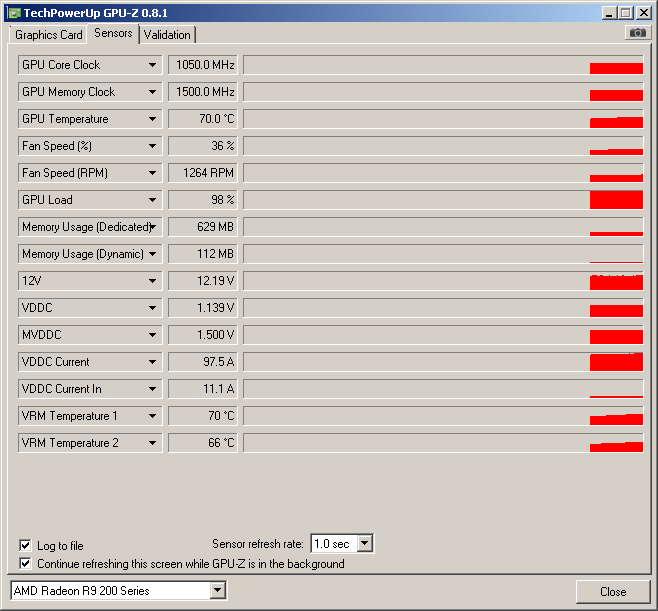The height and width of the screenshot is (611, 658).
Task: Expand the VRM Temperature 2 dropdown
Action: pyautogui.click(x=152, y=443)
